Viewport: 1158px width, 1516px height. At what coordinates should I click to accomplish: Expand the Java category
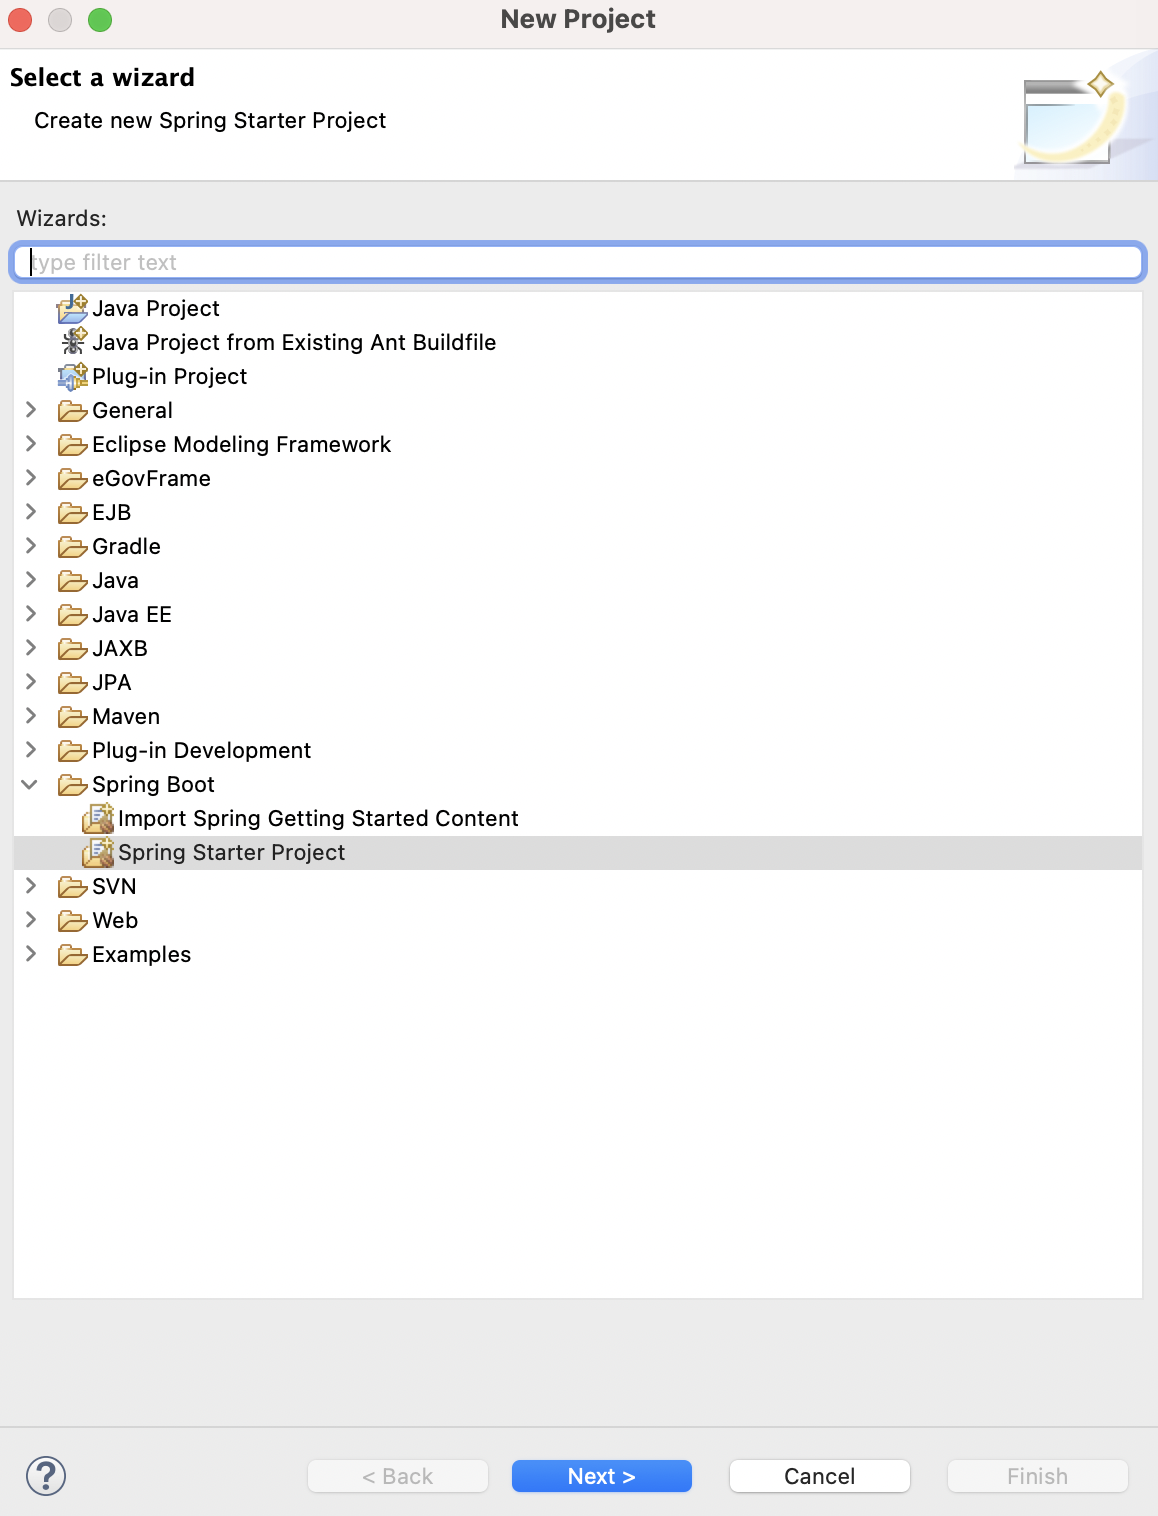(x=31, y=580)
